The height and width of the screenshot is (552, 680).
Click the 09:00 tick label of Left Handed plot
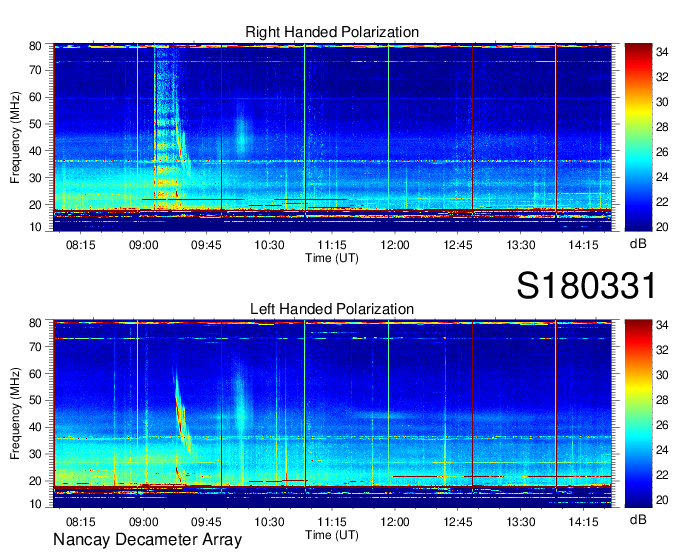click(x=144, y=522)
